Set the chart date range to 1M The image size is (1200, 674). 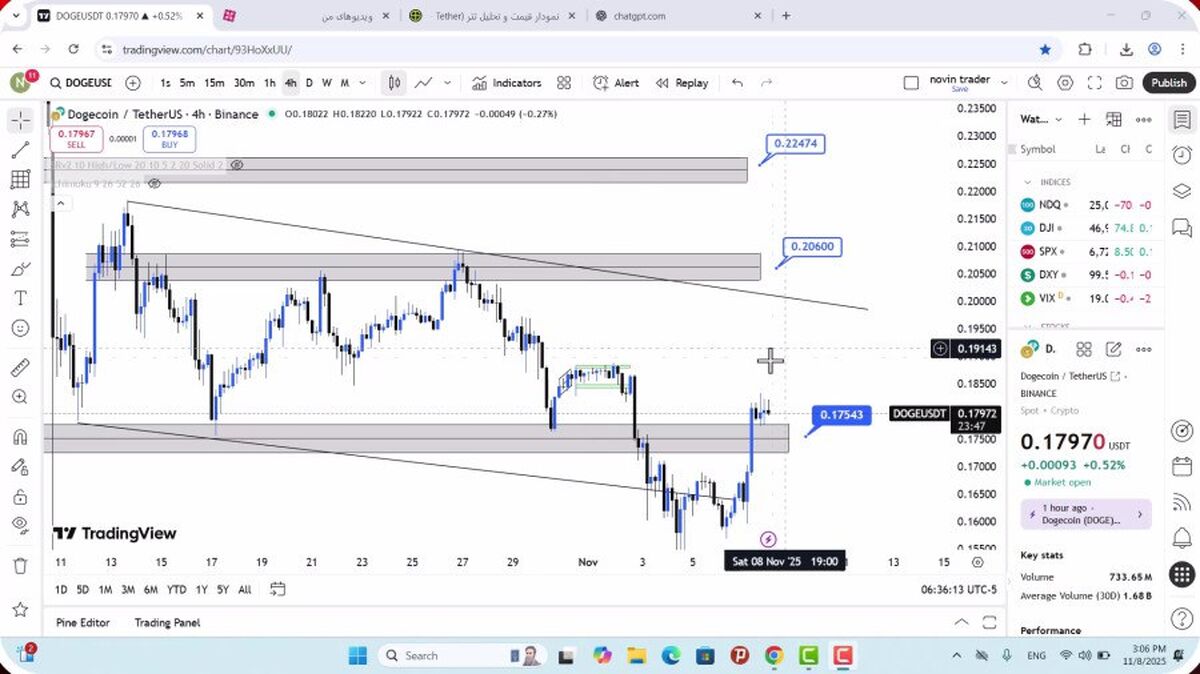pyautogui.click(x=105, y=589)
